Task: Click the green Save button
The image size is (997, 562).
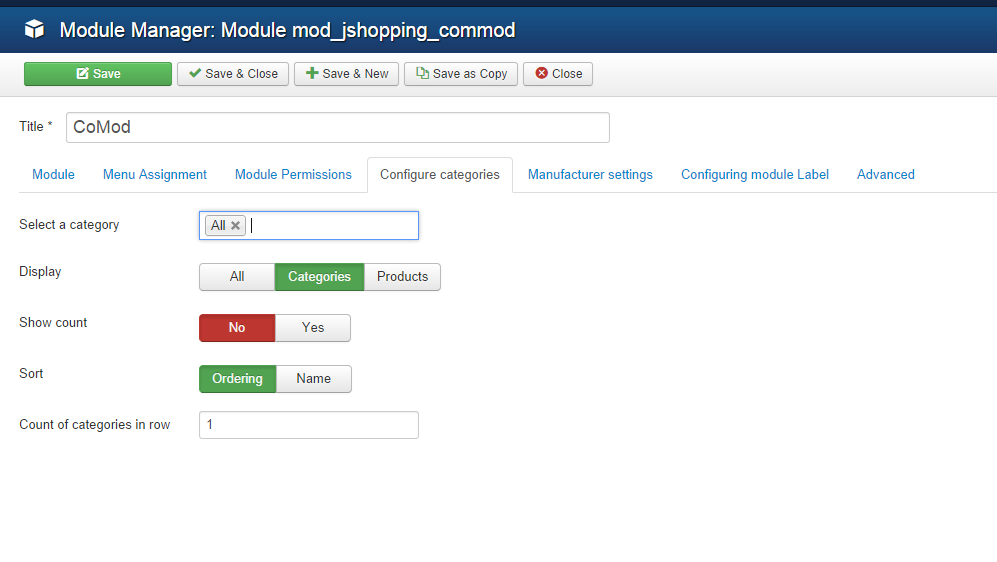Action: coord(98,74)
